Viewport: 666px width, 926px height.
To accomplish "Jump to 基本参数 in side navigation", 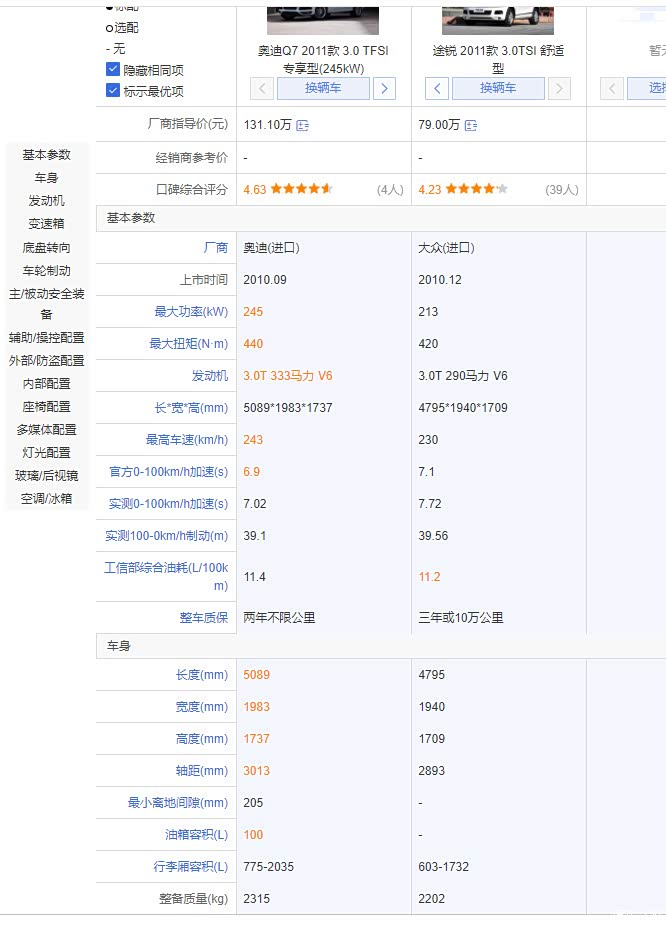I will click(x=47, y=155).
